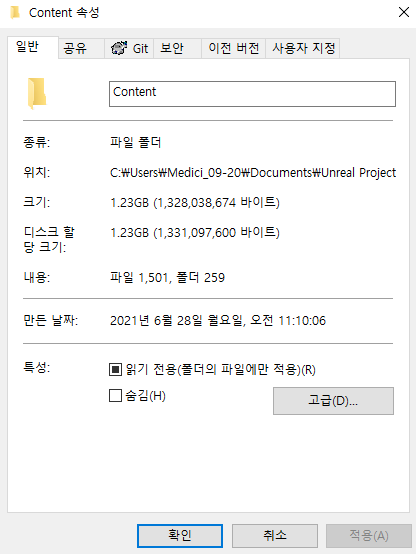Confirm with the 확인 button

point(180,536)
